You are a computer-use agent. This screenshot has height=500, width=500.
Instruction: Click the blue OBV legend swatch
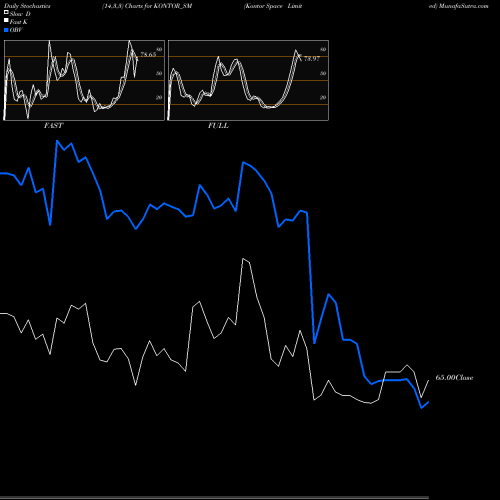tap(6, 30)
